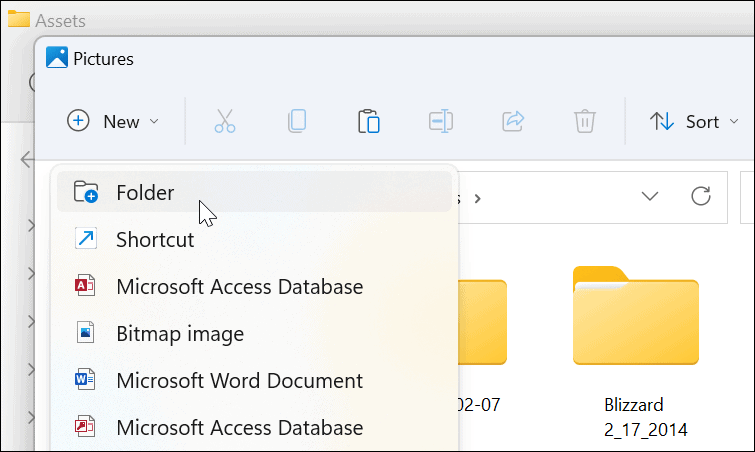This screenshot has height=452, width=755.
Task: Create a new Microsoft Word Document
Action: click(x=239, y=381)
